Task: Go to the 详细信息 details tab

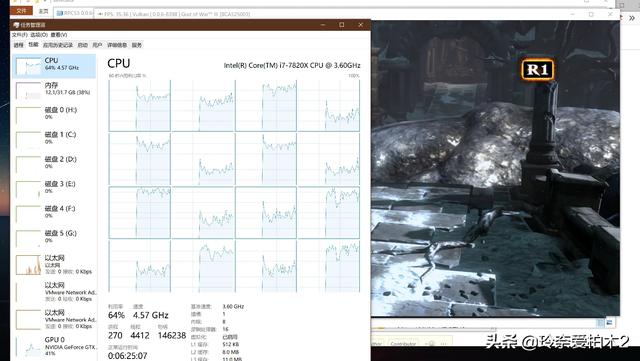Action: point(117,45)
